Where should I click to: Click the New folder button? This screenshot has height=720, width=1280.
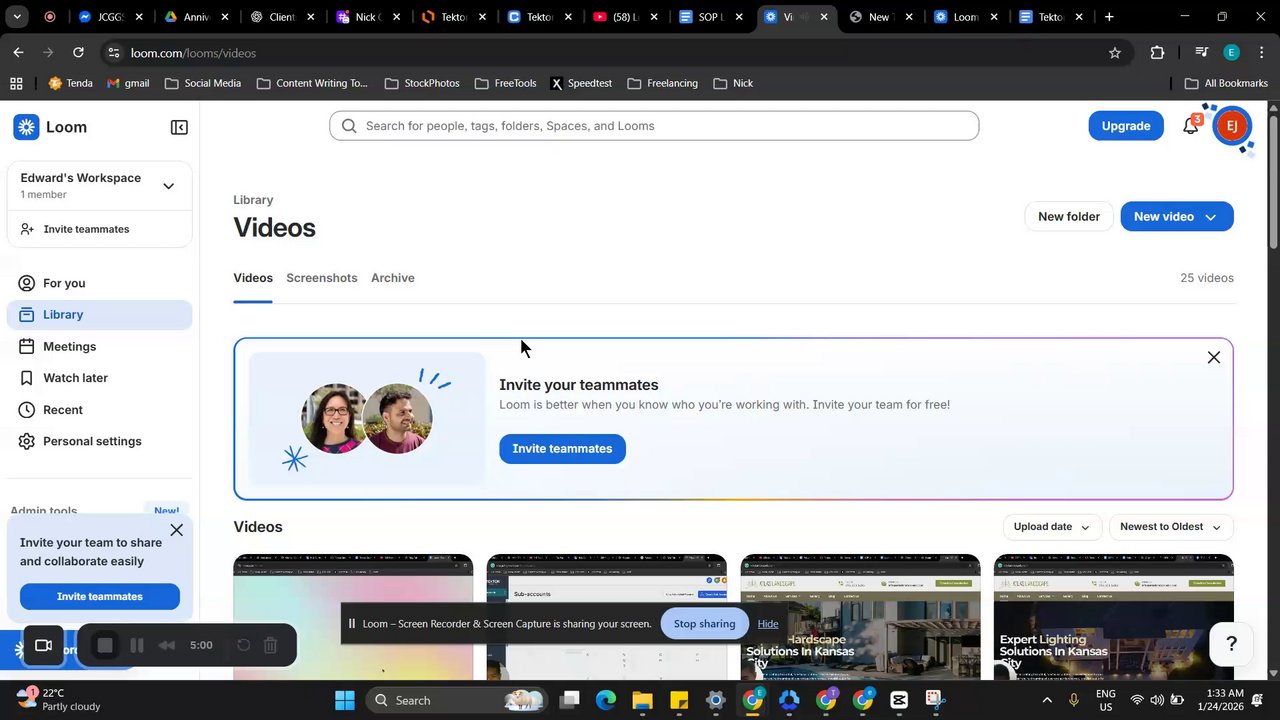click(1069, 217)
